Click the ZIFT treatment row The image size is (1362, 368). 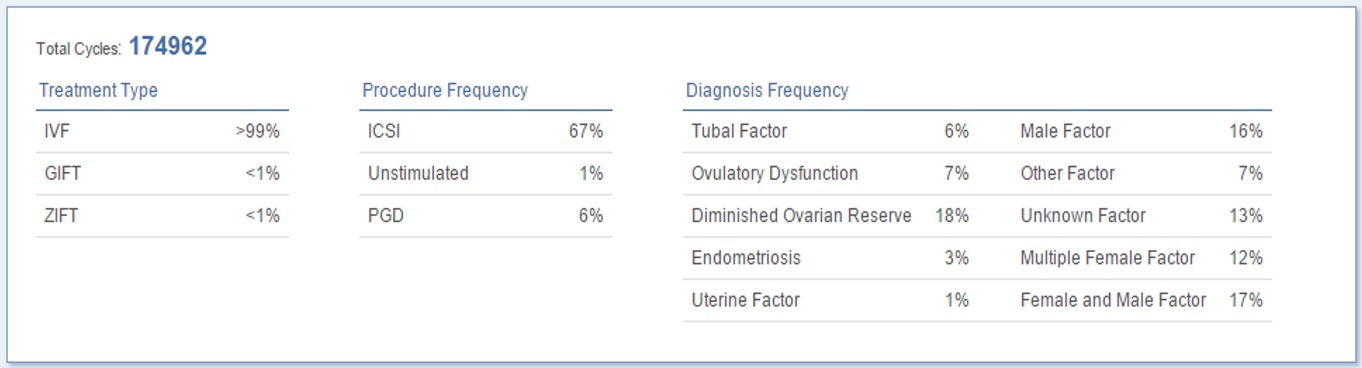(162, 215)
